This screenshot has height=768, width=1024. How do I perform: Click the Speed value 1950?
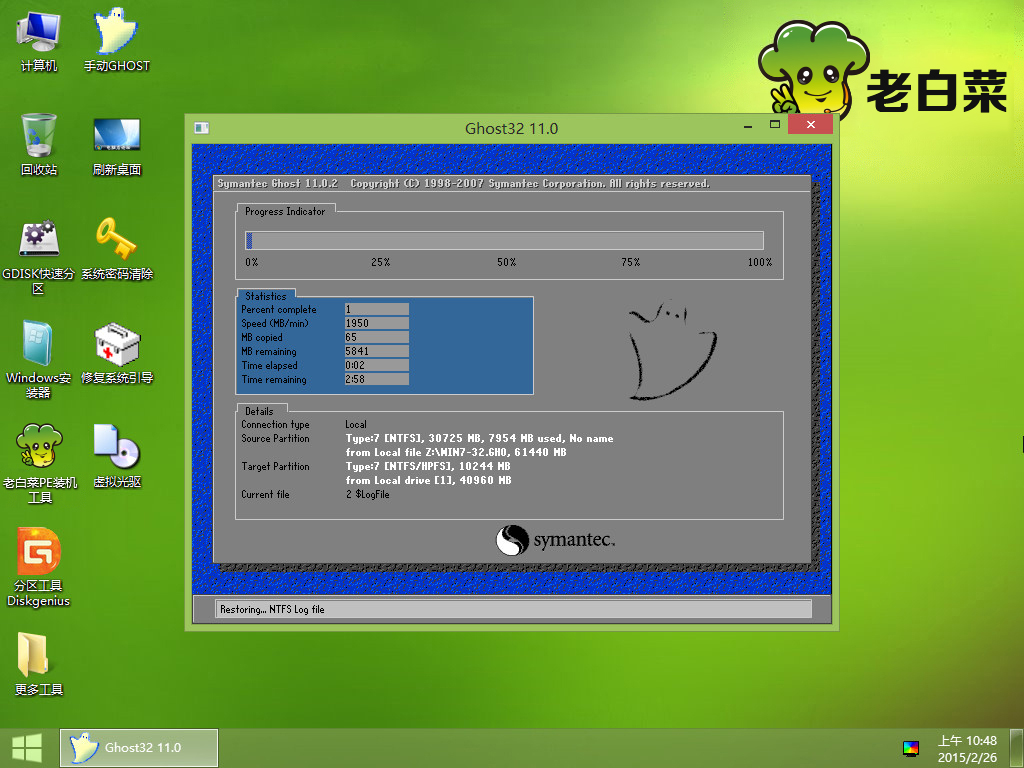point(377,323)
